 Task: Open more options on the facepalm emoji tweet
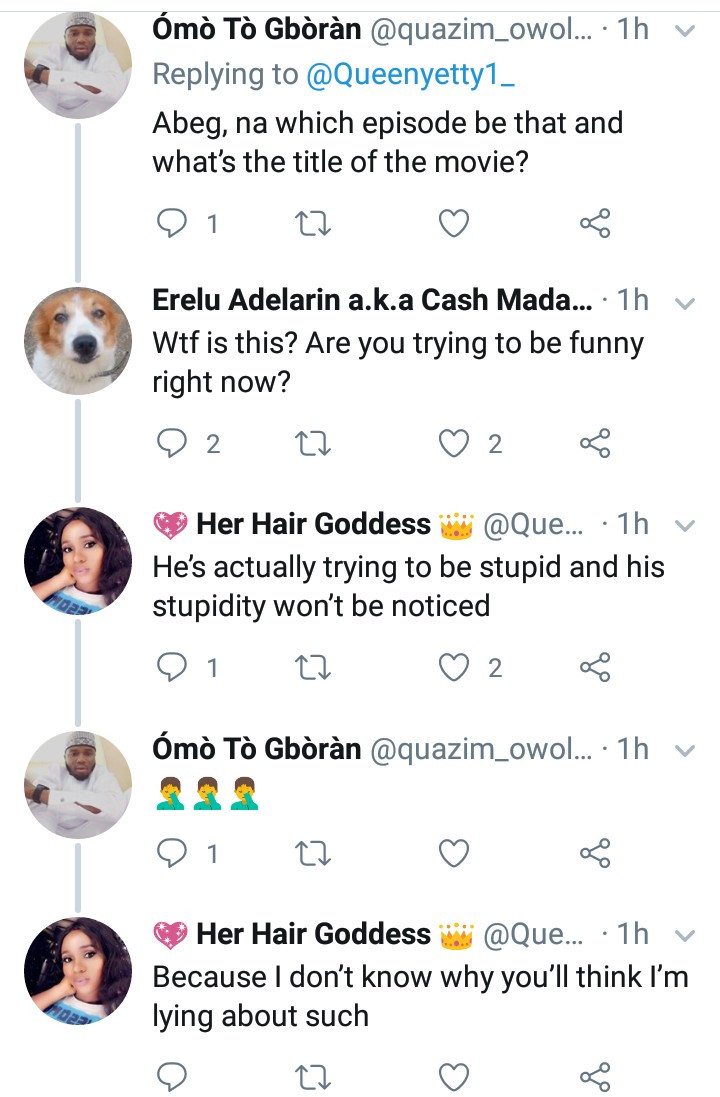[x=685, y=750]
